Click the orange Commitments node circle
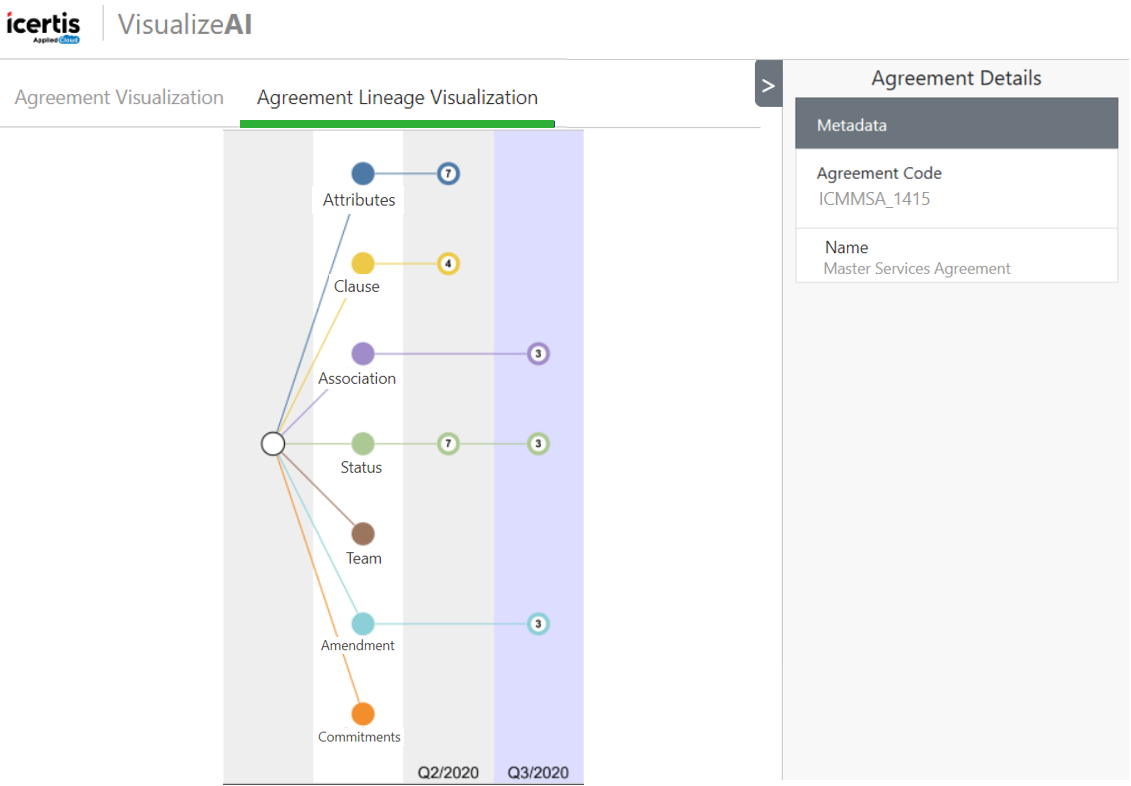 tap(363, 714)
